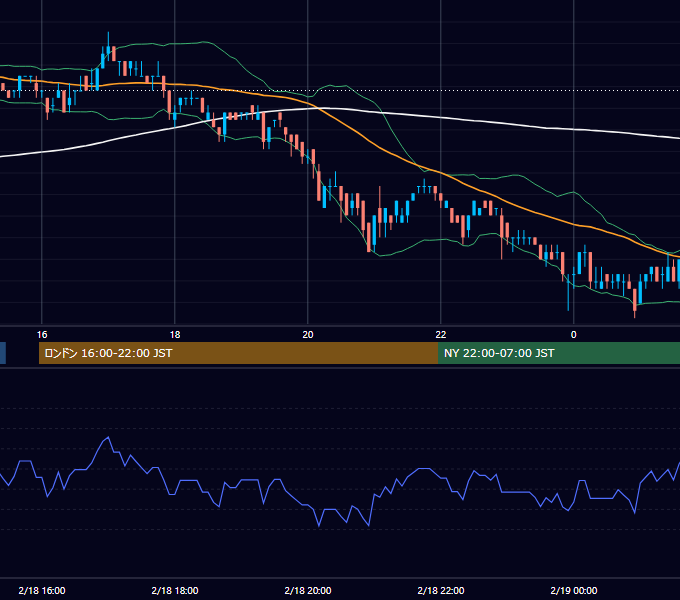The height and width of the screenshot is (600, 680).
Task: Click the 2/18 22:00 date label
Action: tap(441, 590)
